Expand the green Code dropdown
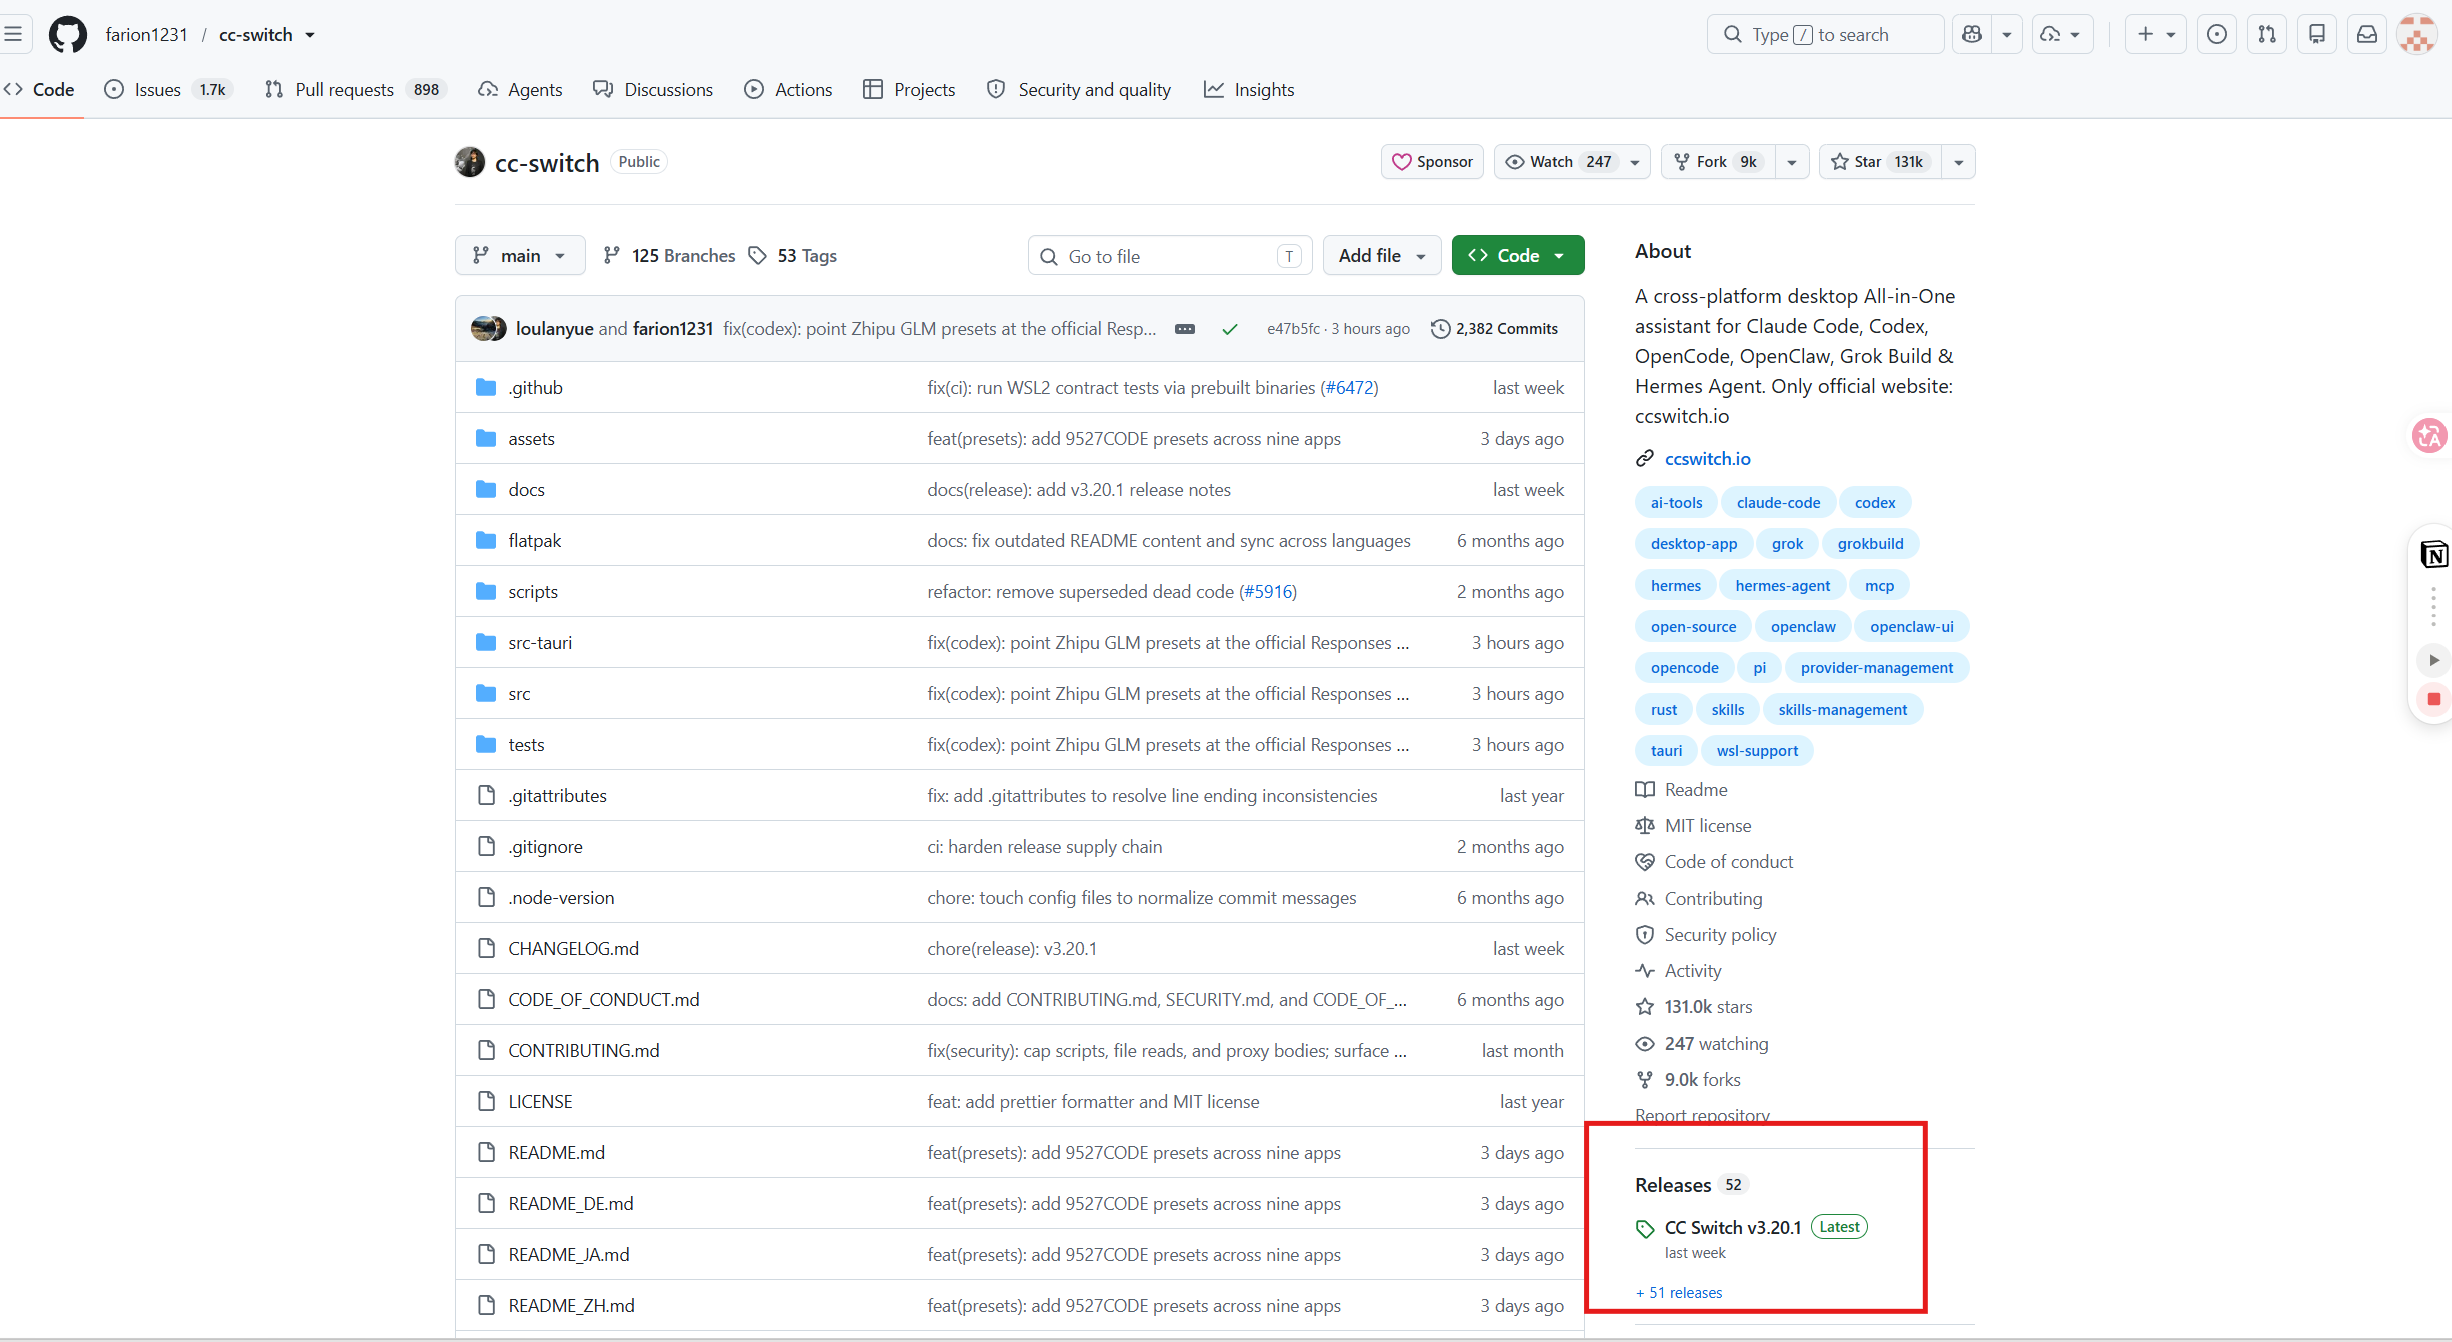 (x=1518, y=256)
